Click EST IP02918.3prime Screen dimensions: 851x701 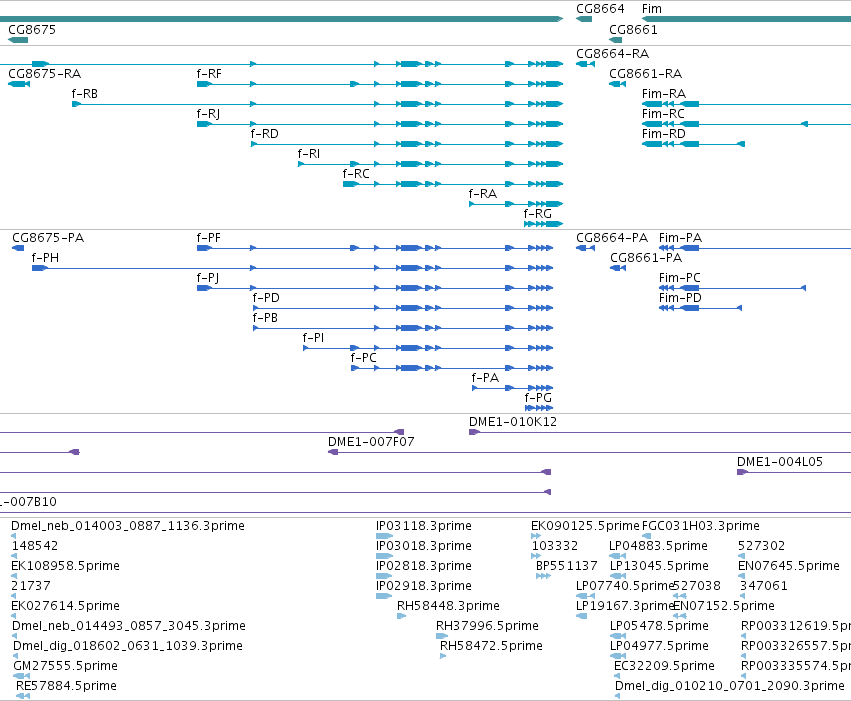pos(423,586)
